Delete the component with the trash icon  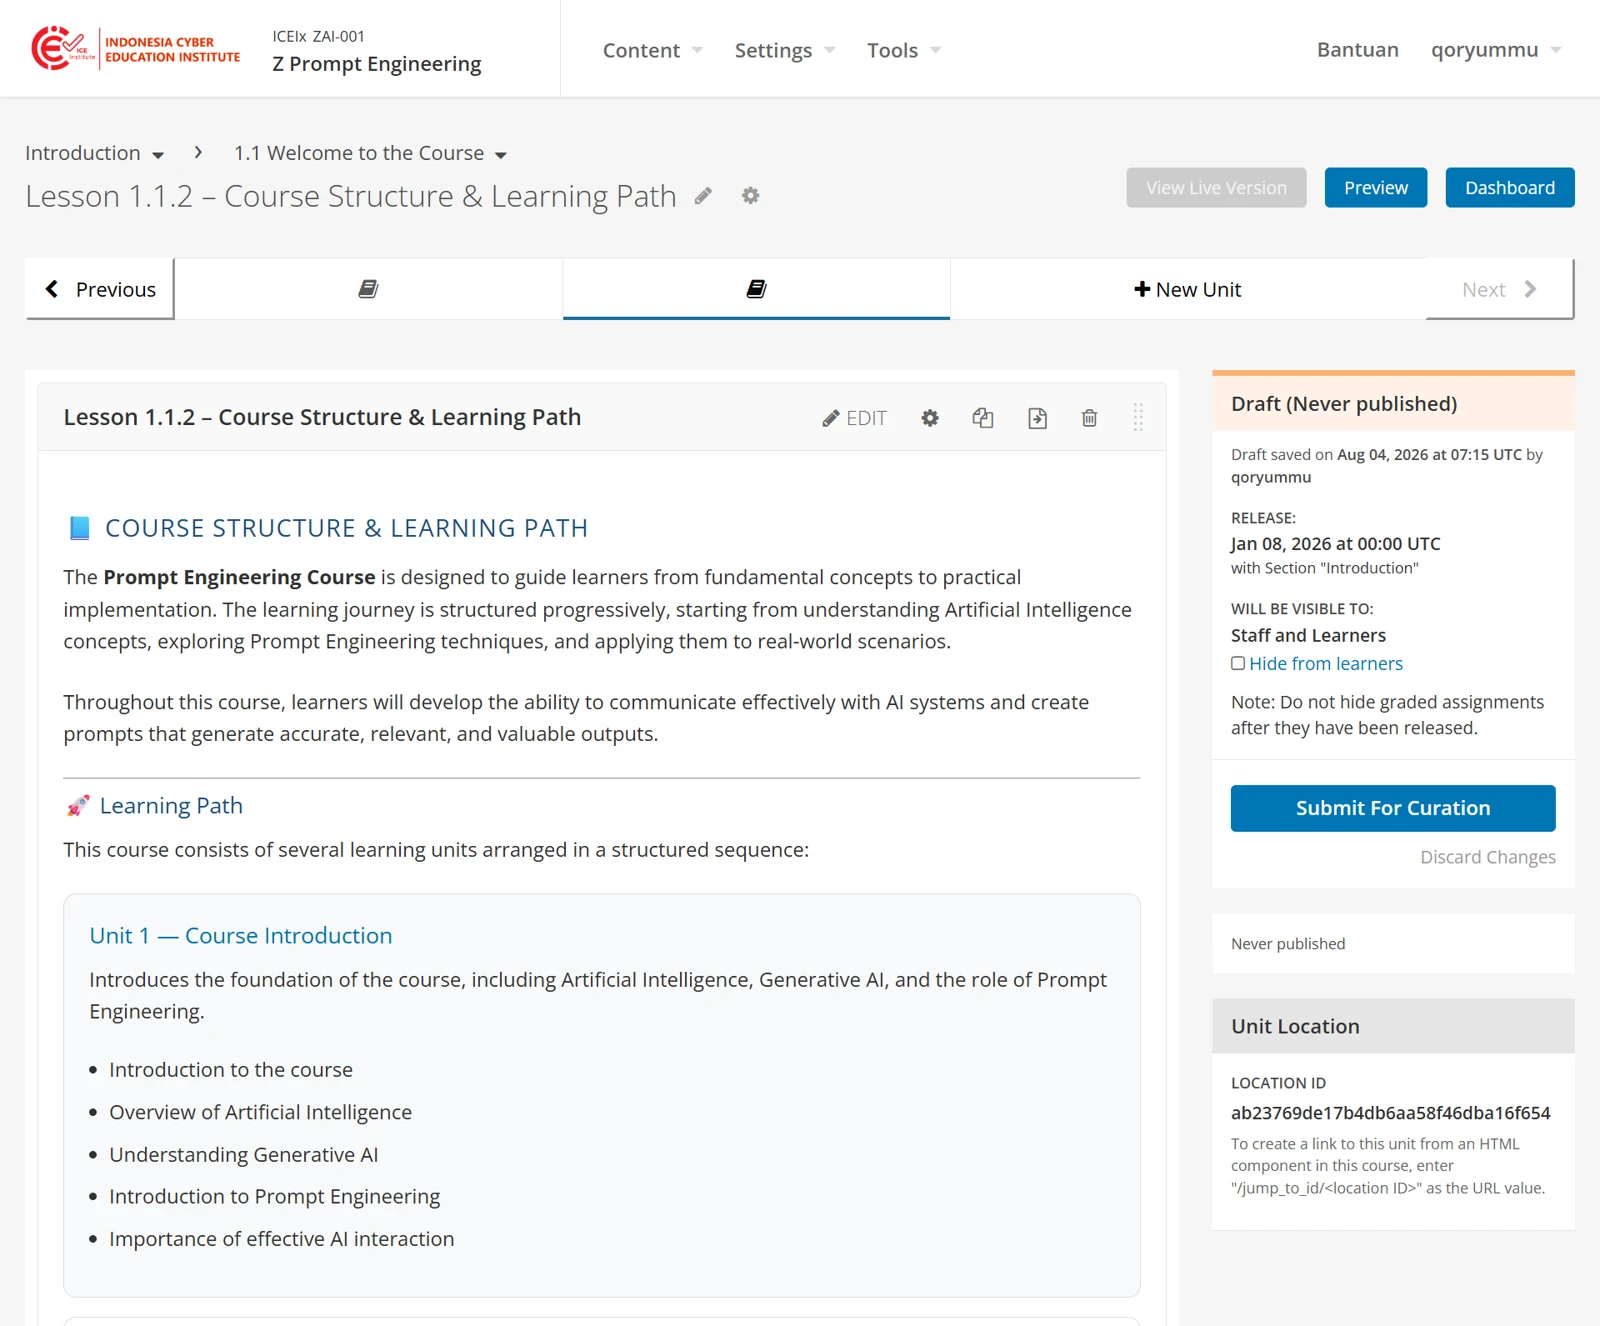1089,418
